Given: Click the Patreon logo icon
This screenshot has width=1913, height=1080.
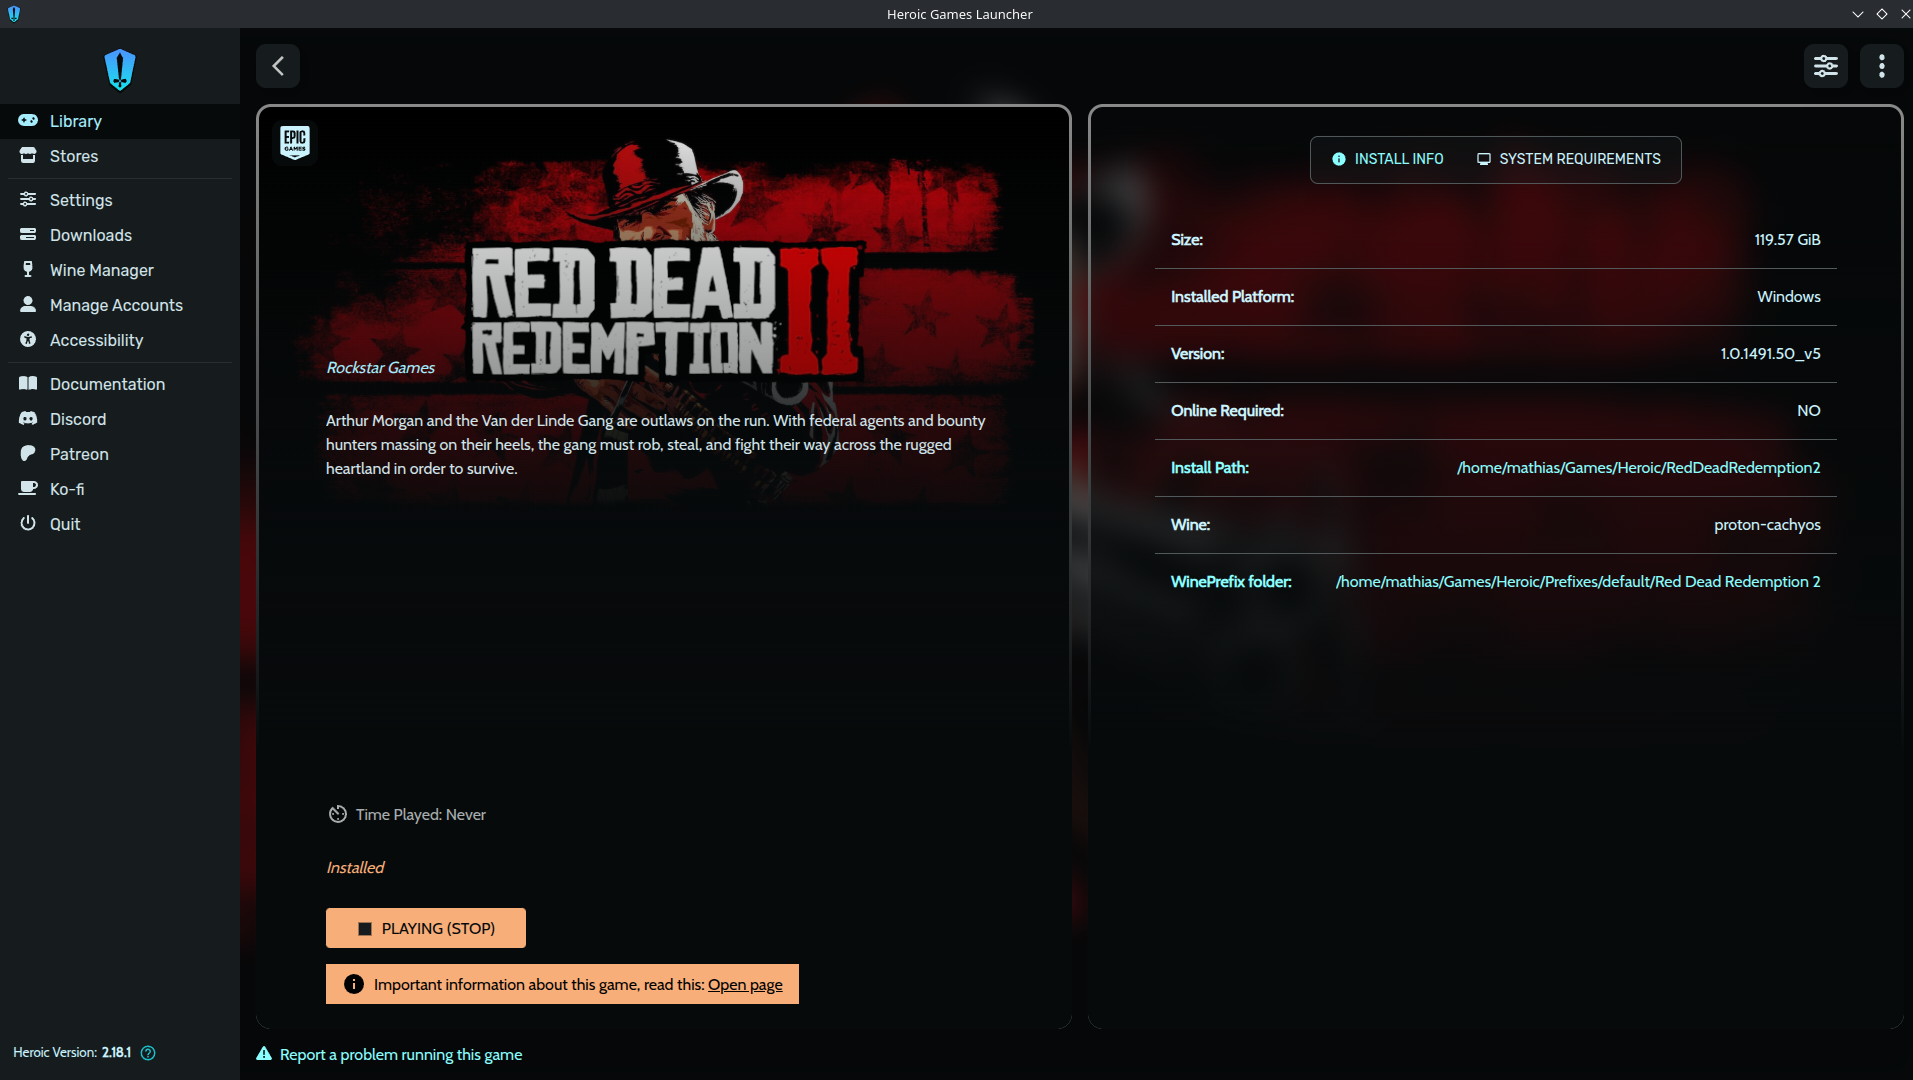Looking at the screenshot, I should 28,453.
